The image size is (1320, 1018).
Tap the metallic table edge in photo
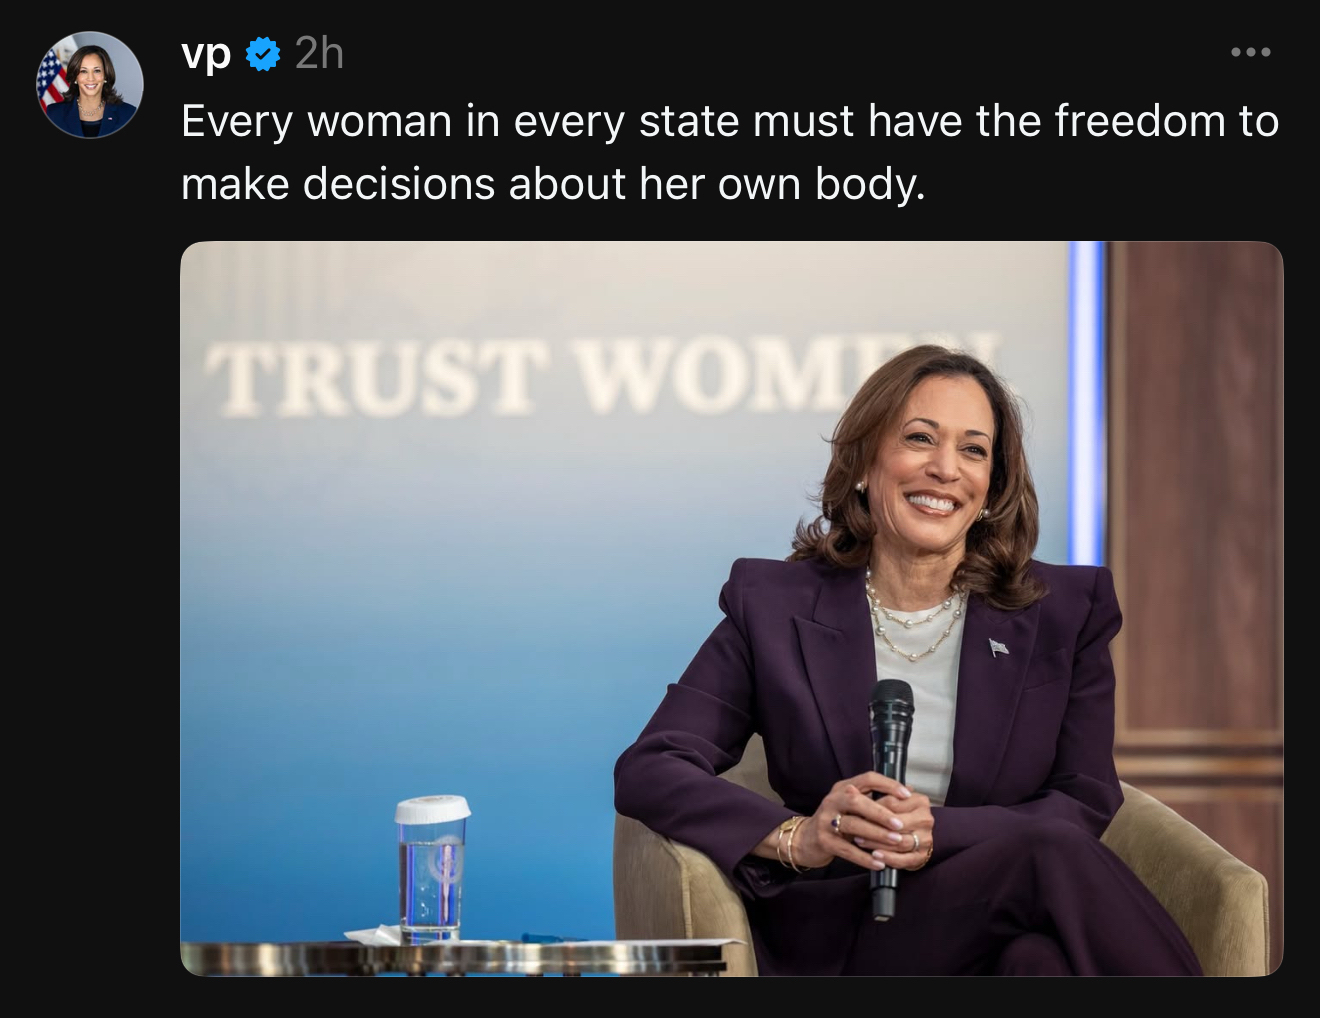(455, 958)
